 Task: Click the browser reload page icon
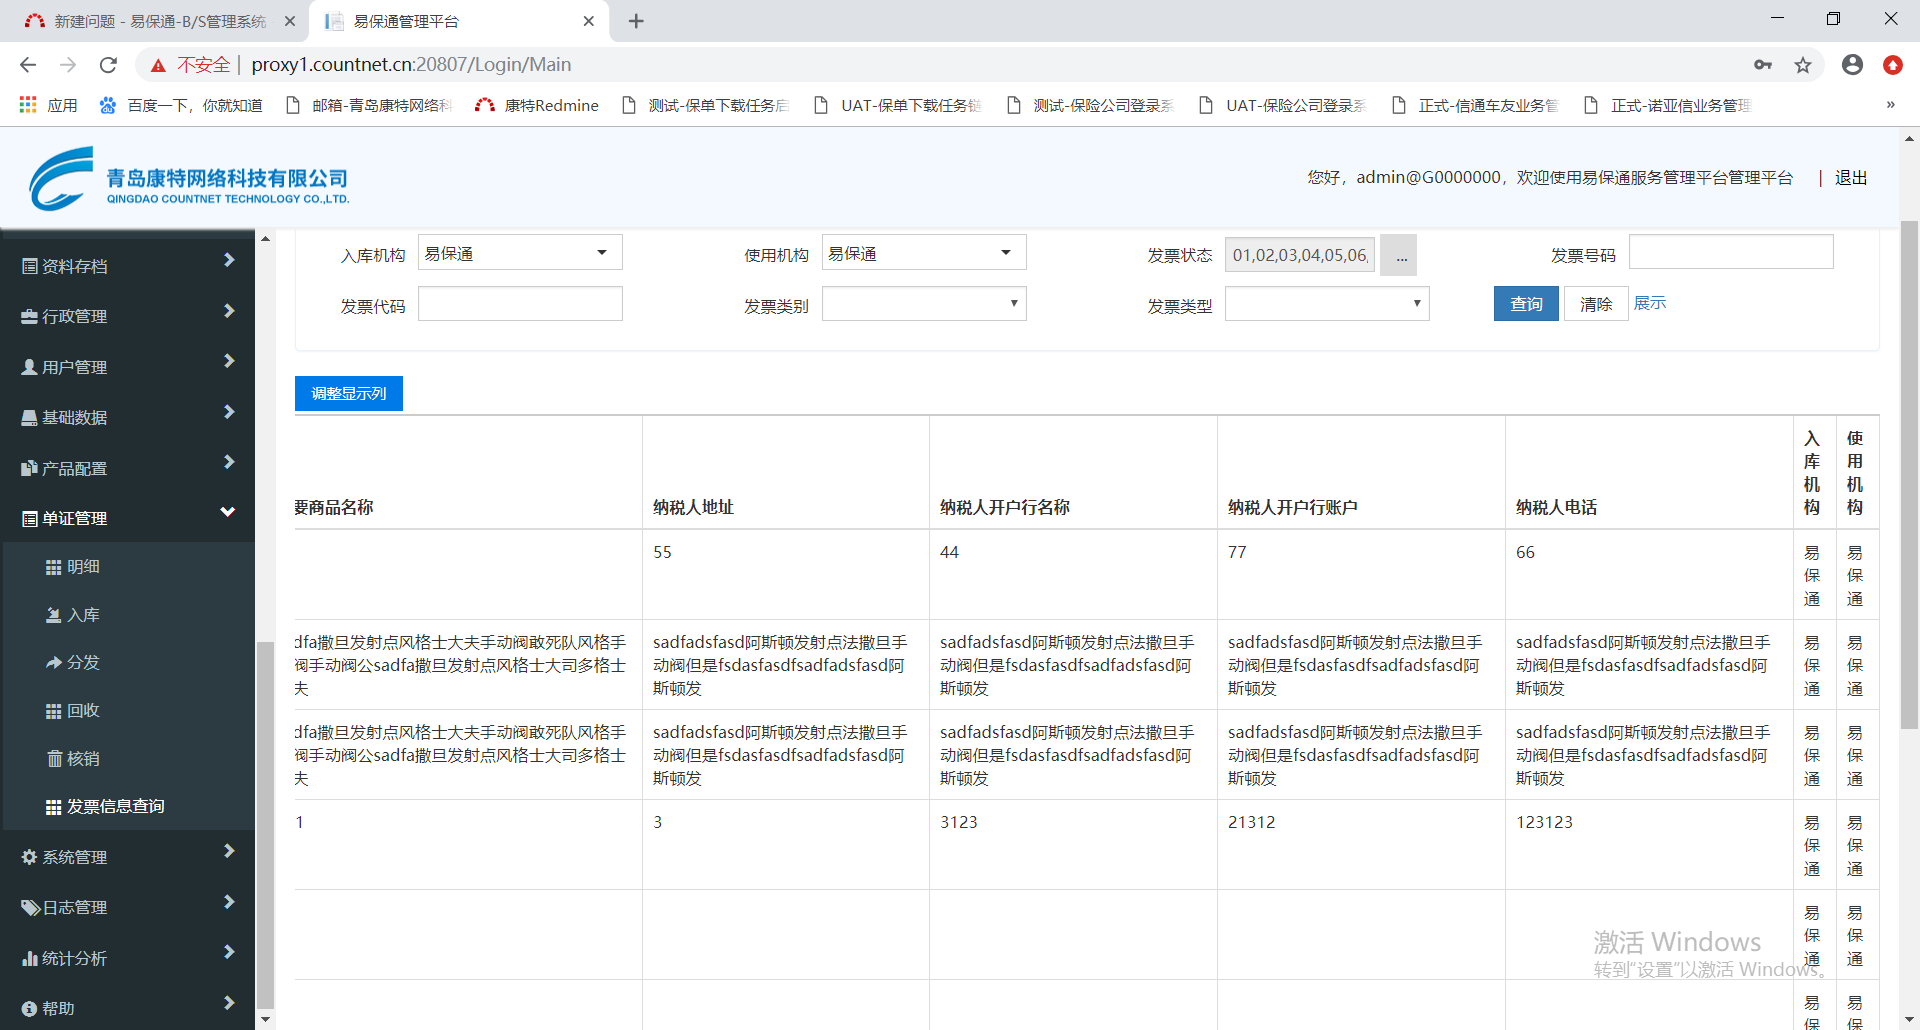point(108,65)
